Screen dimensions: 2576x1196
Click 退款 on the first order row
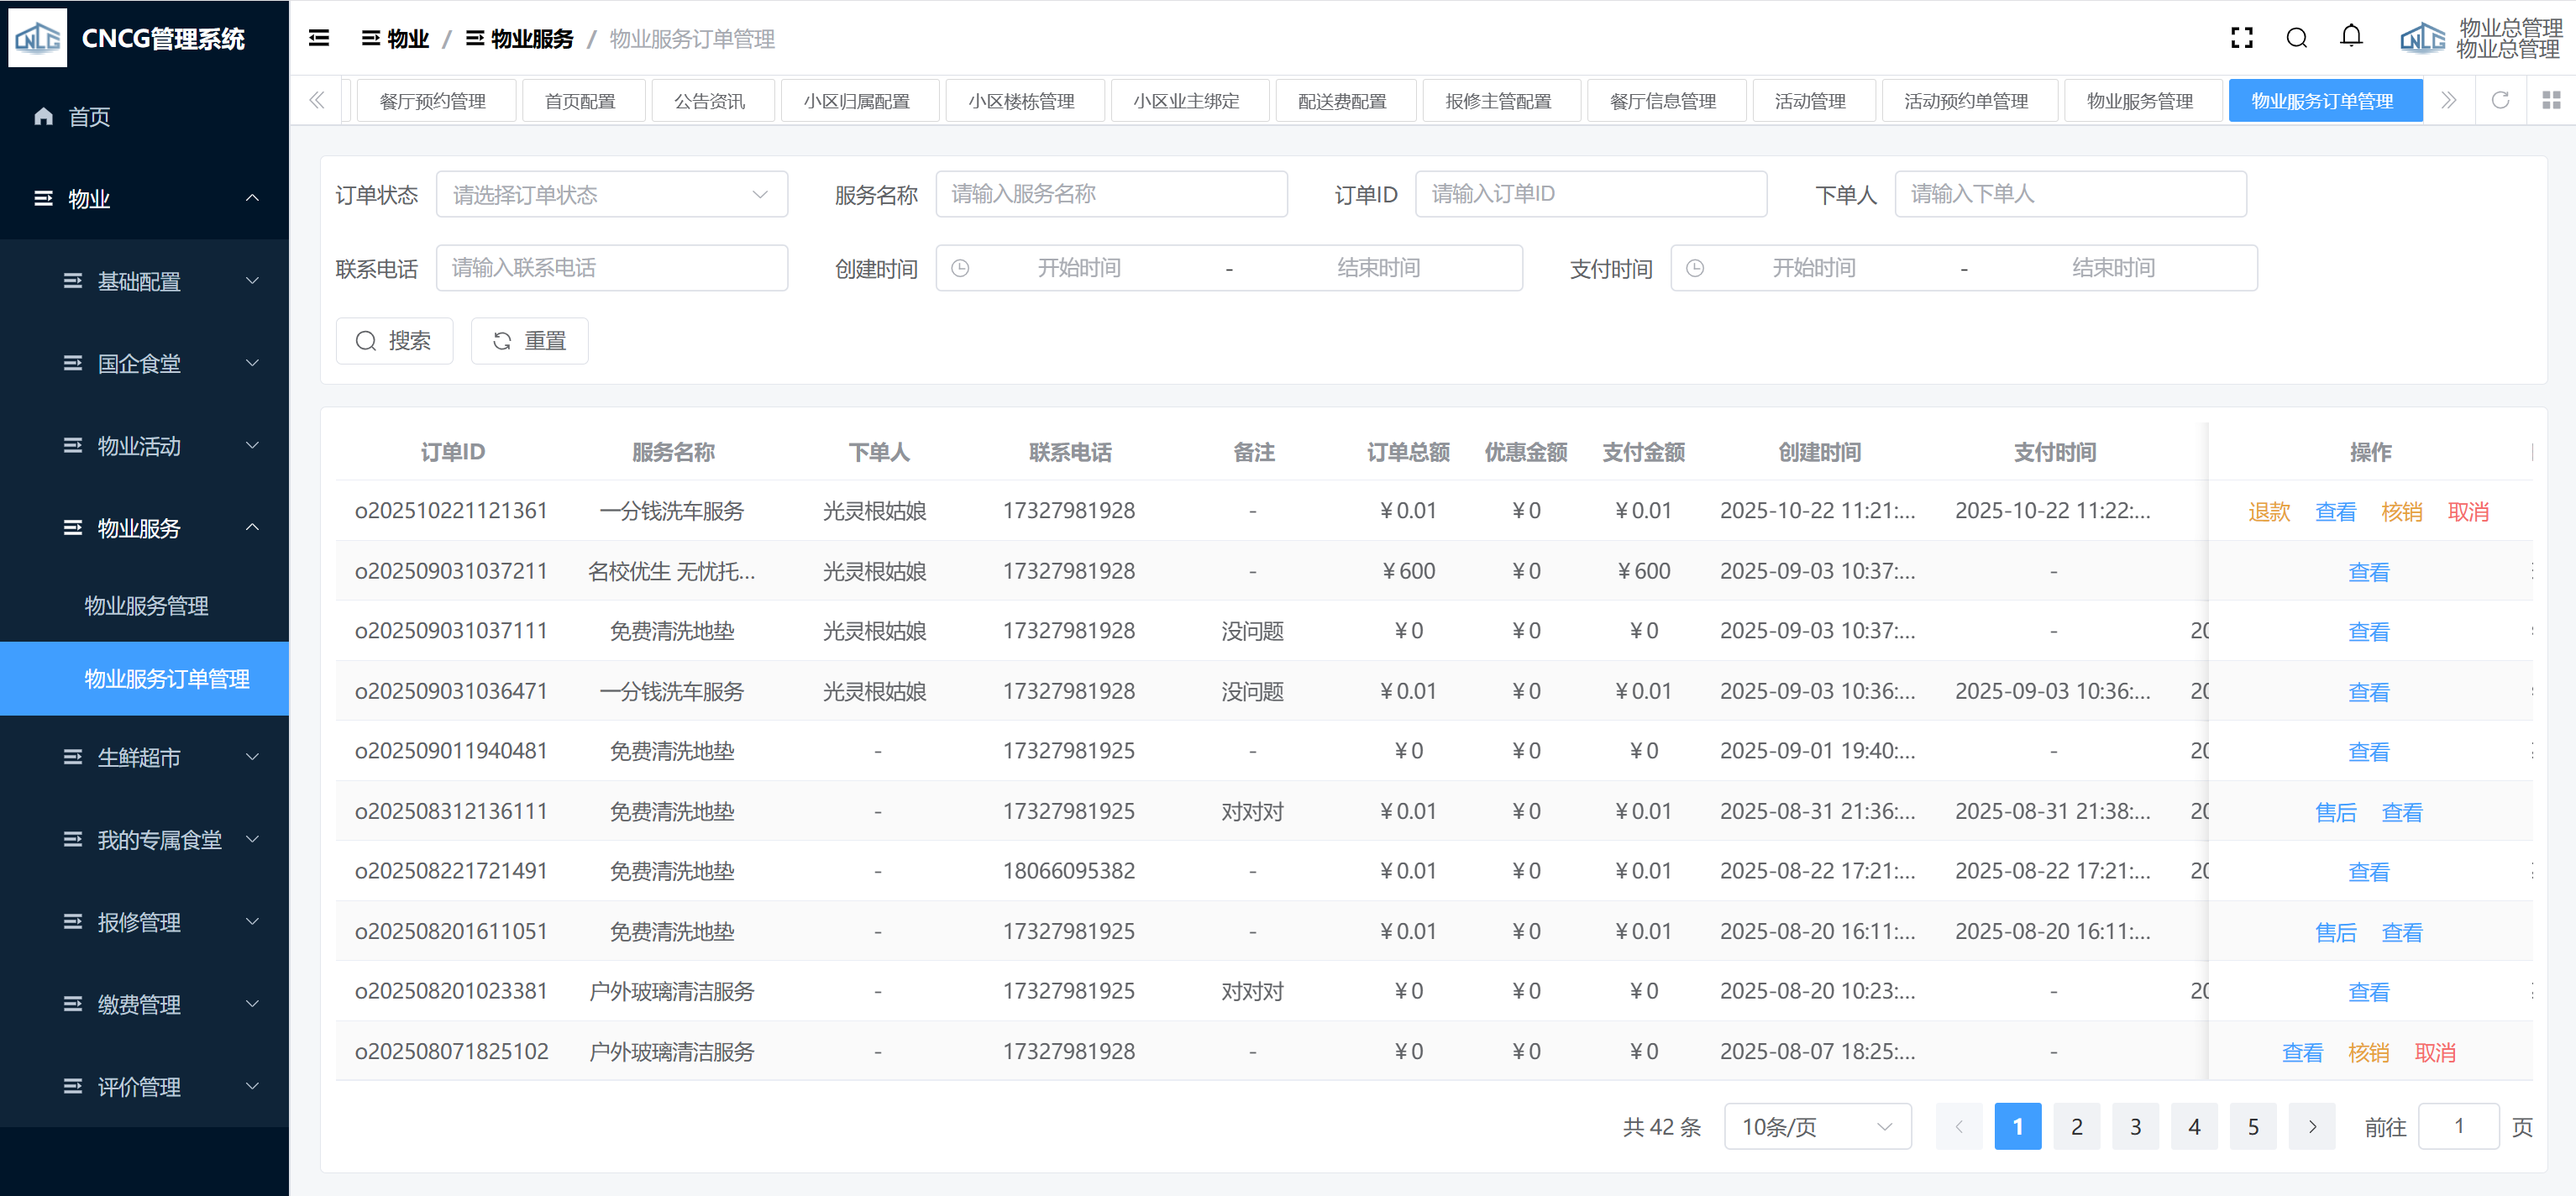click(x=2268, y=512)
